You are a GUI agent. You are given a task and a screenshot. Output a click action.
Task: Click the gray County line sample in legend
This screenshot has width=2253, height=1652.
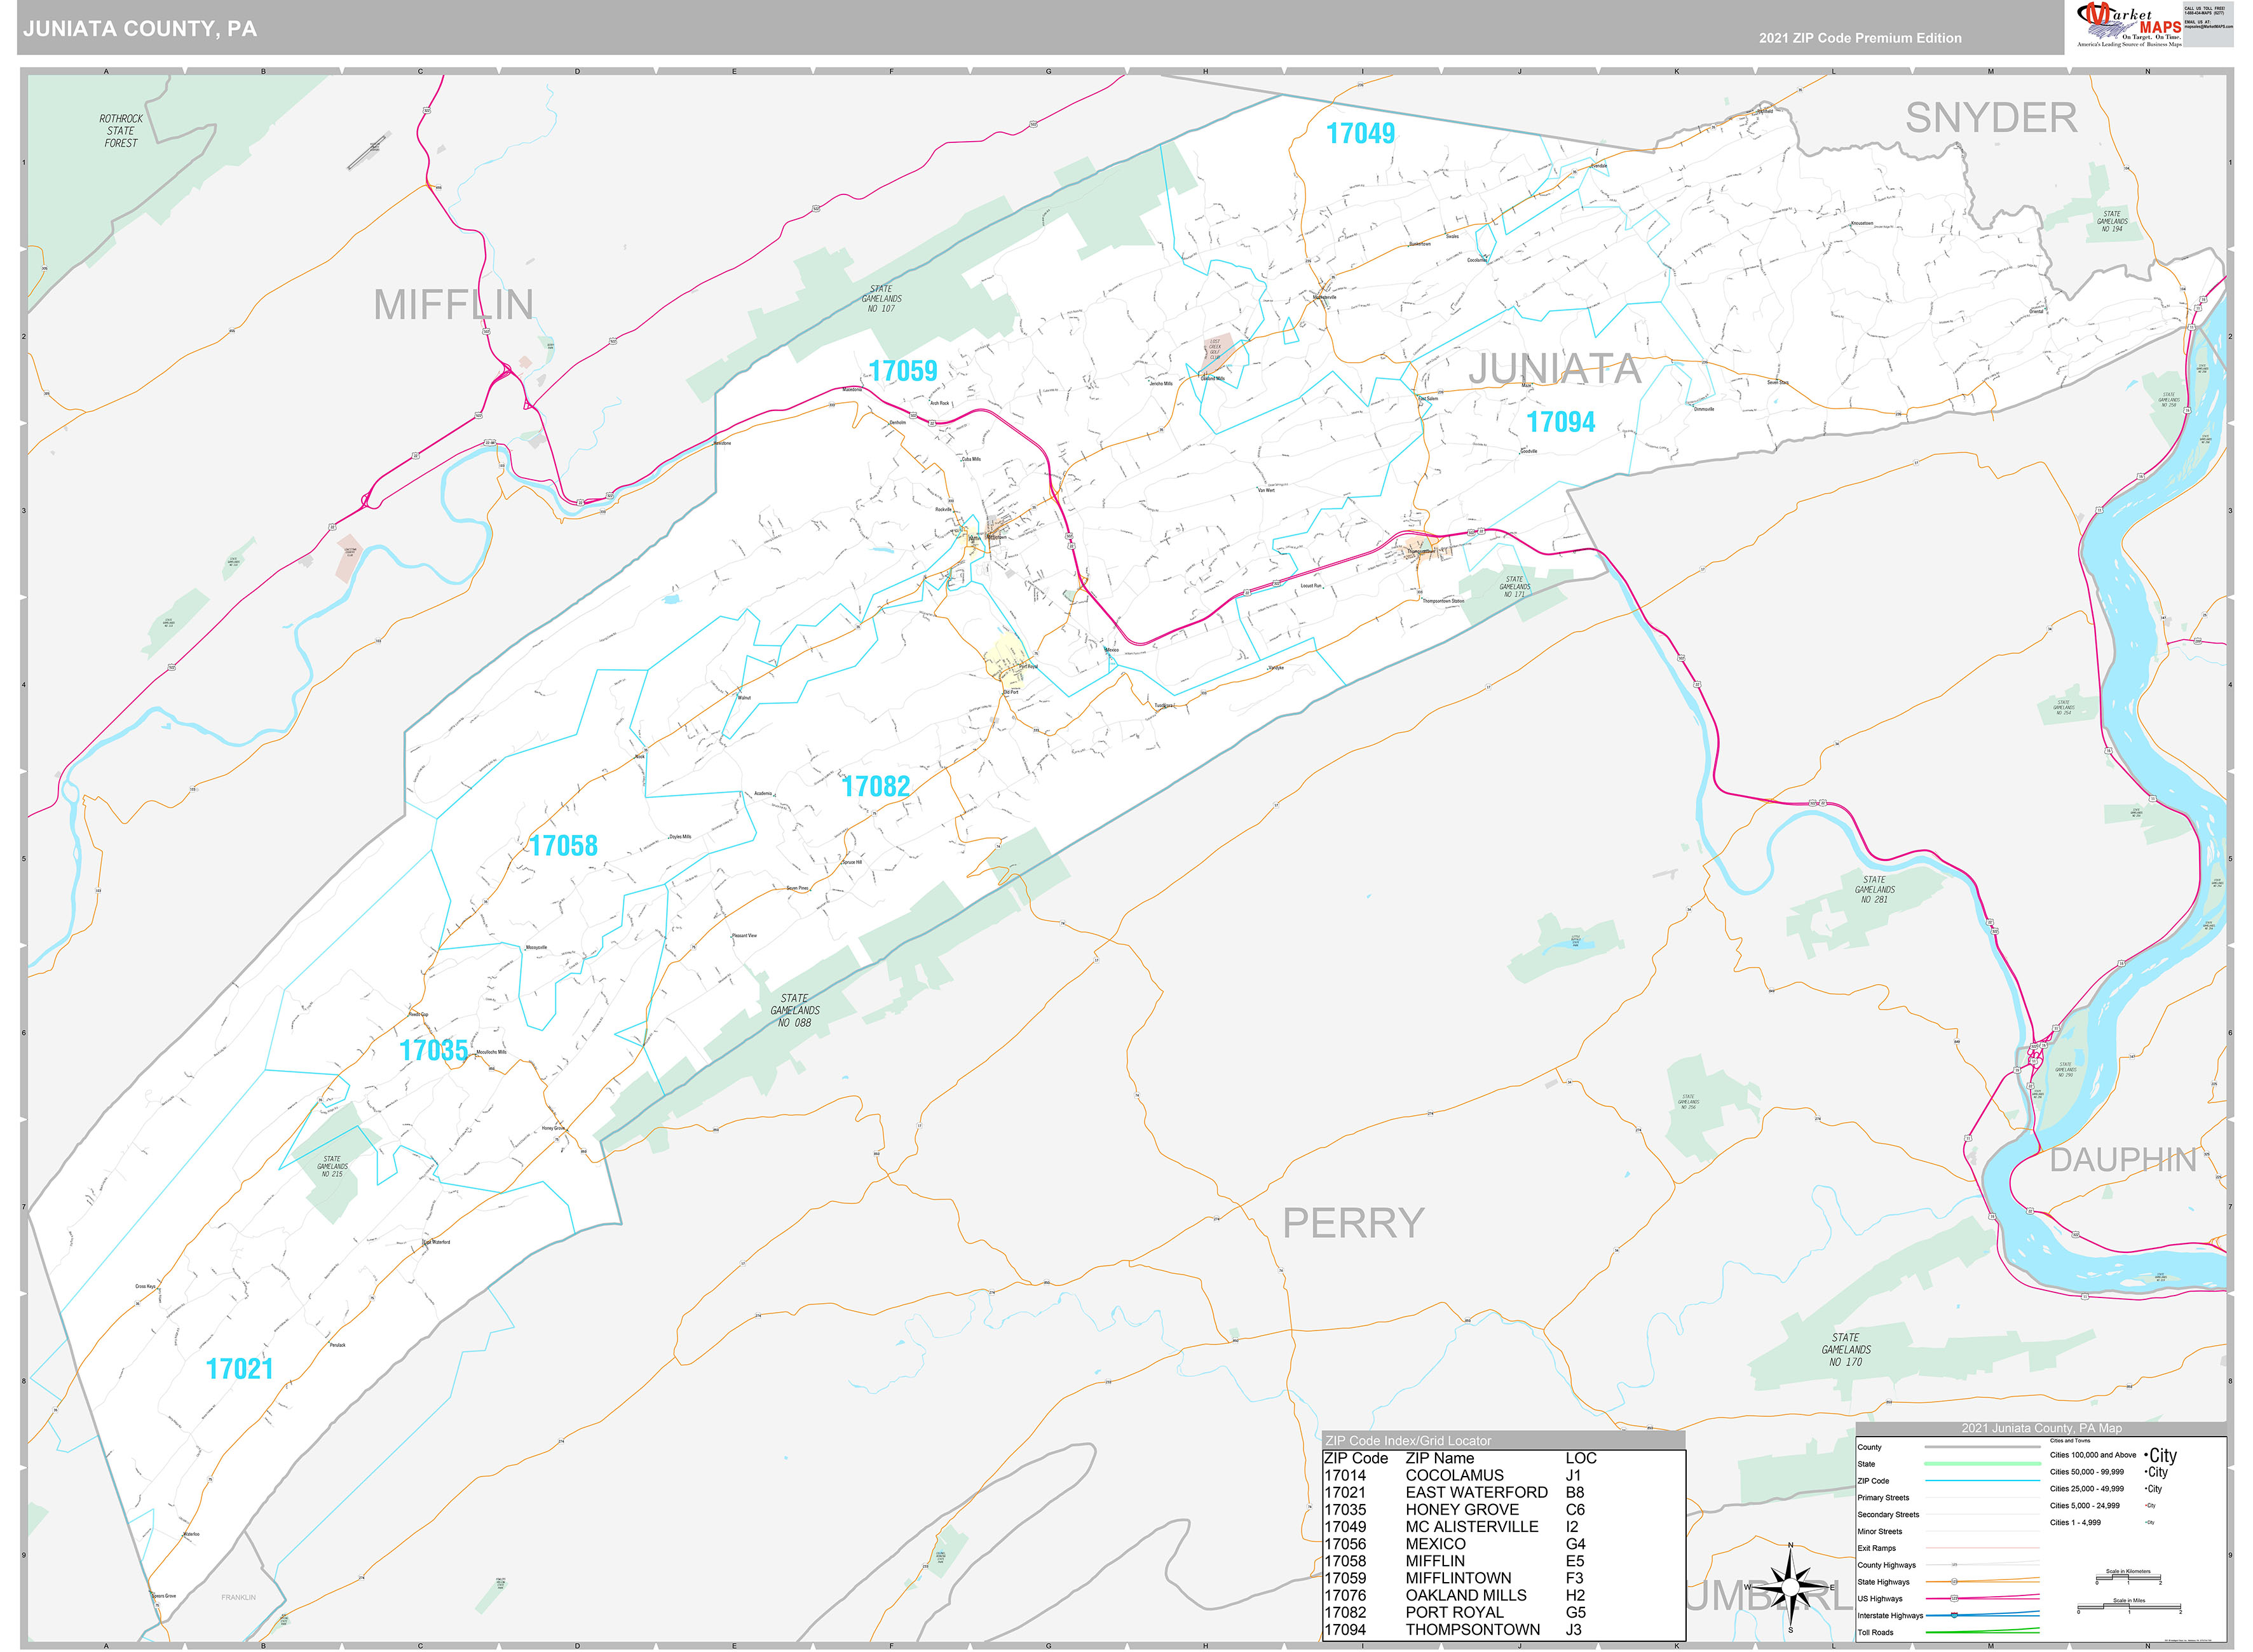click(x=1982, y=1447)
